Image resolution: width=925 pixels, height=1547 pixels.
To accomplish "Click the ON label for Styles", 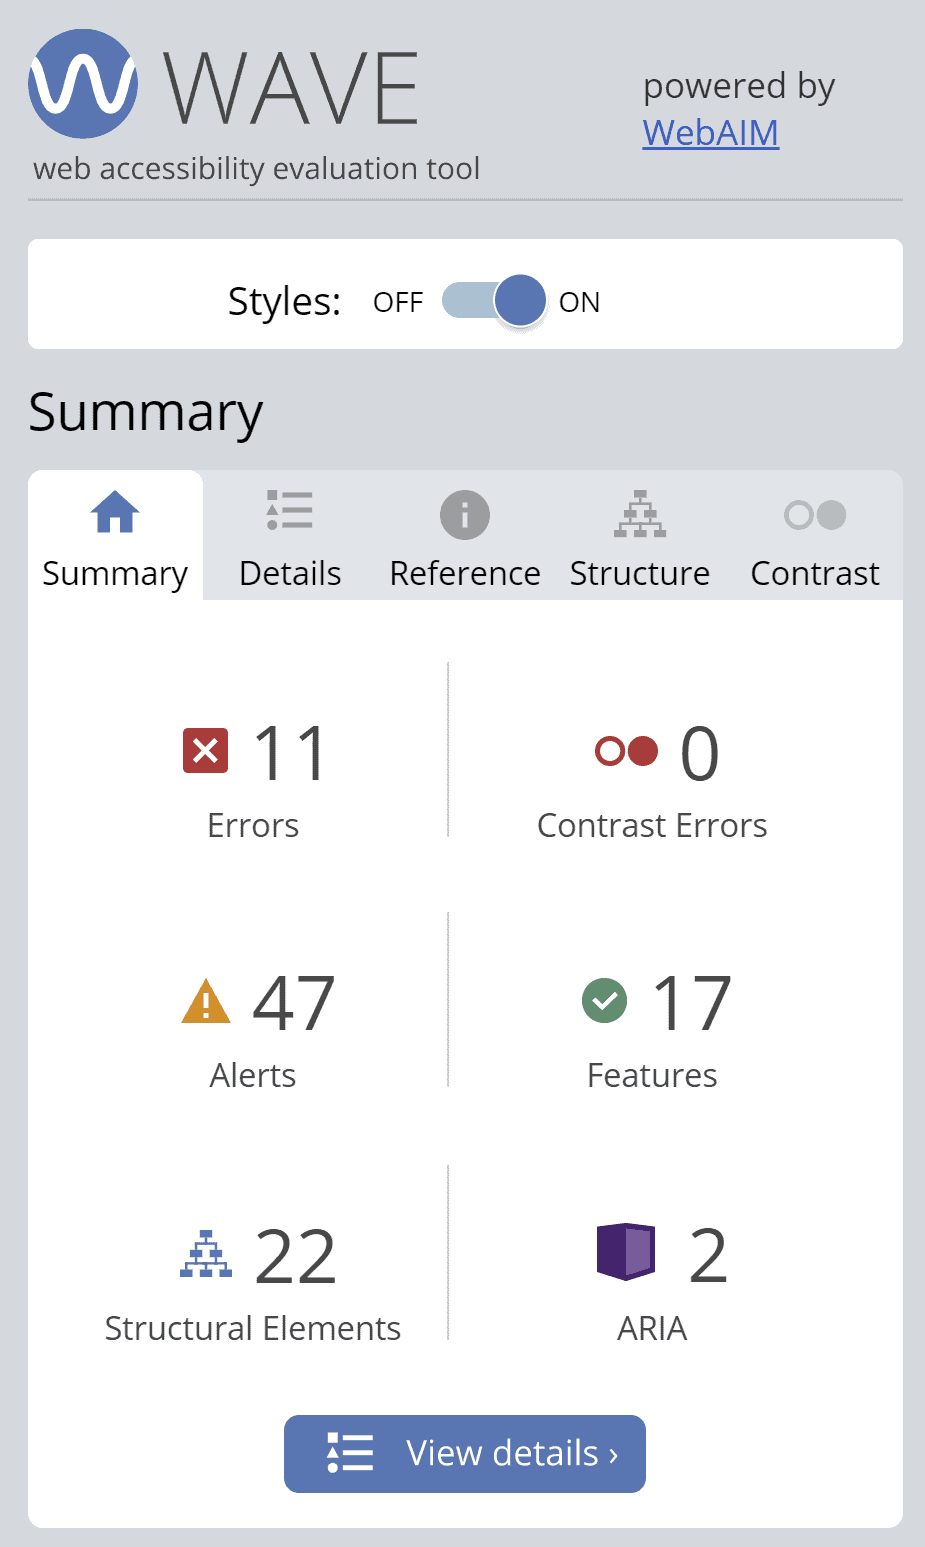I will pyautogui.click(x=579, y=302).
